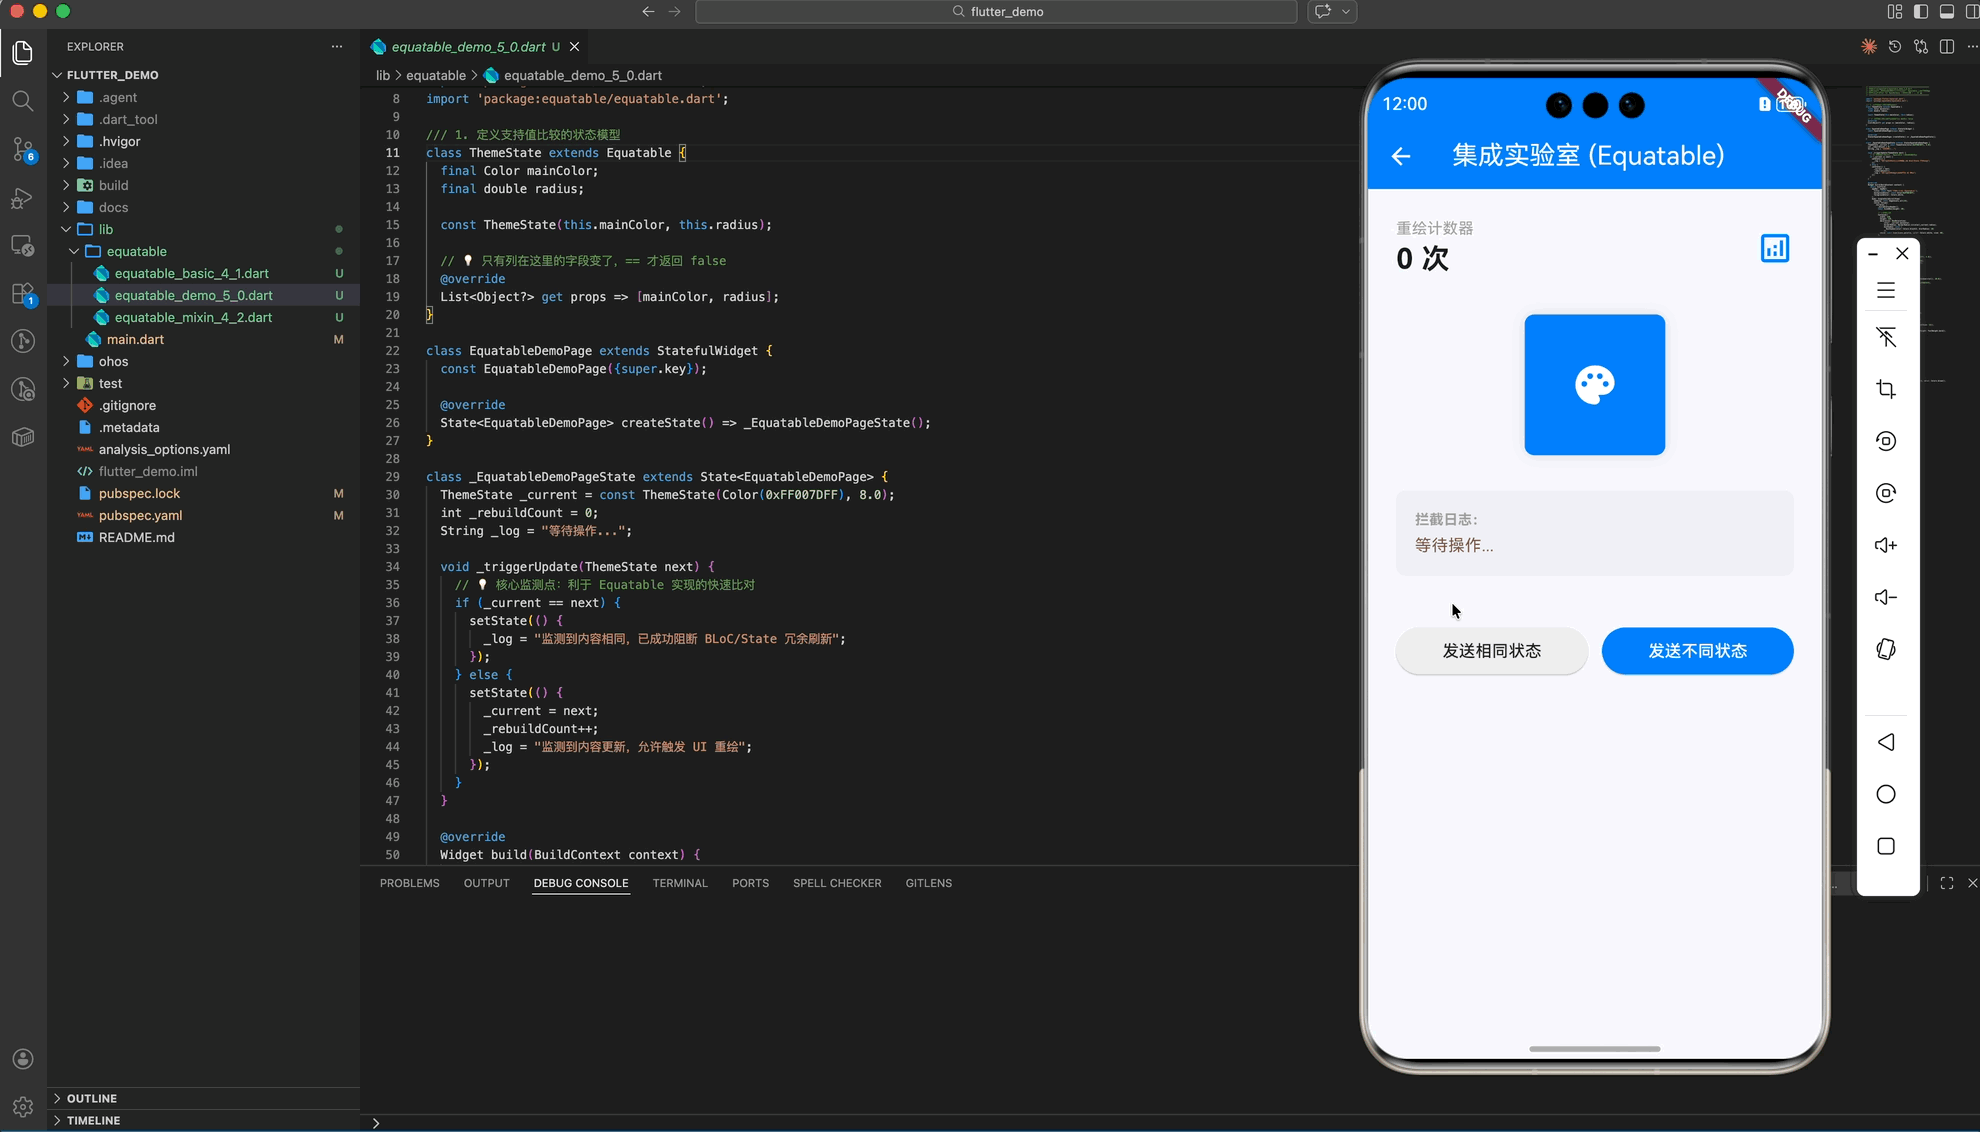The height and width of the screenshot is (1132, 1980).
Task: Switch to the PROBLEMS tab
Action: [x=409, y=883]
